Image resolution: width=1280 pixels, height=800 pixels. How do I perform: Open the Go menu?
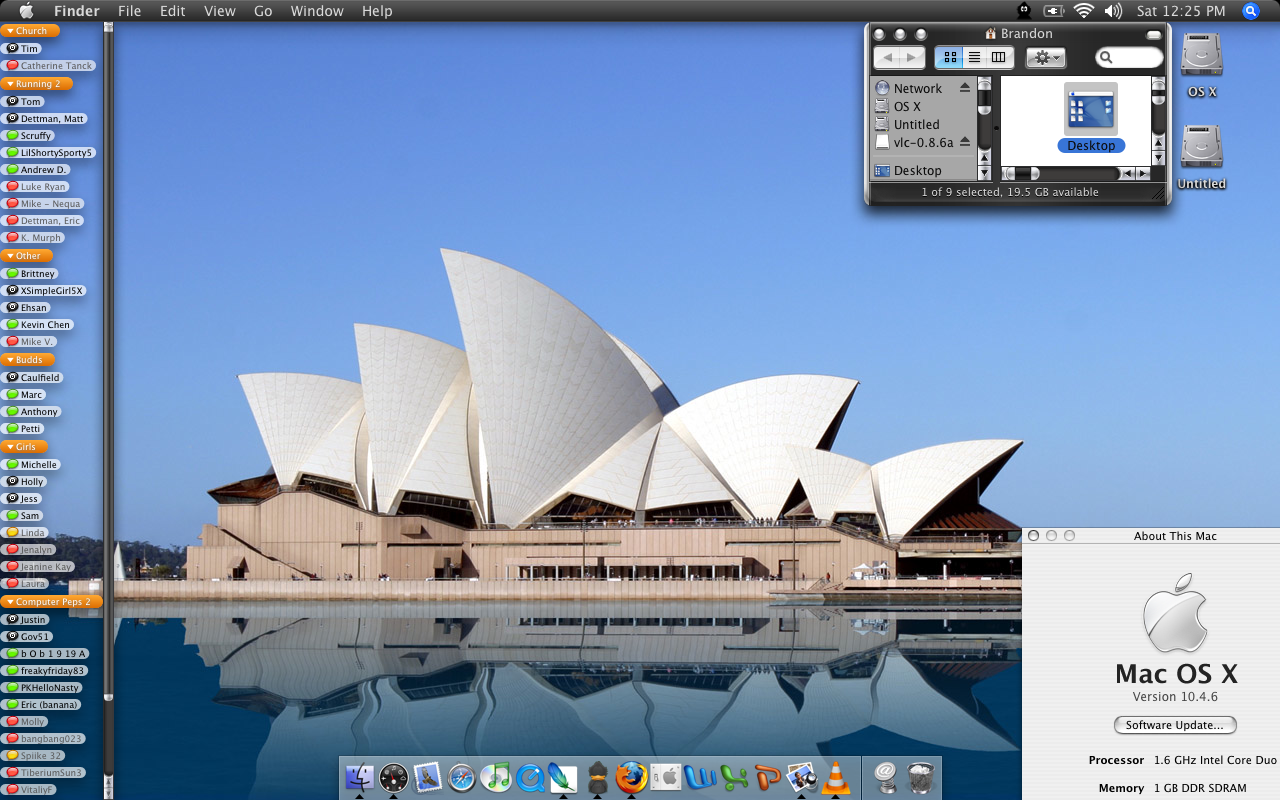tap(263, 11)
